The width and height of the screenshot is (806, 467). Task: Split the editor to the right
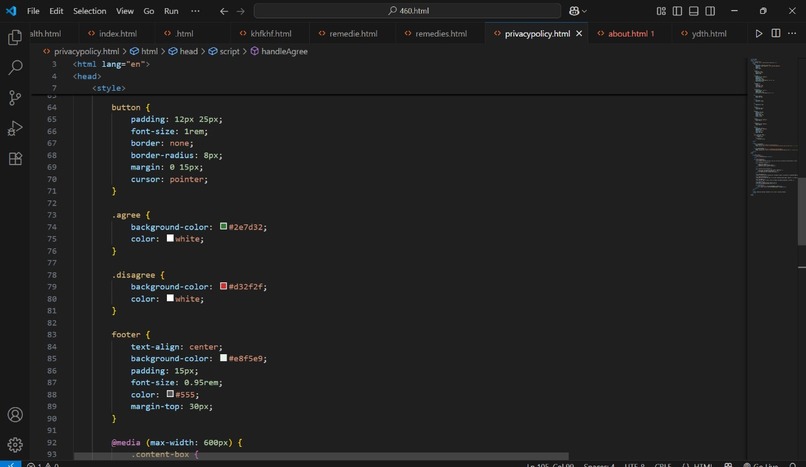(776, 33)
